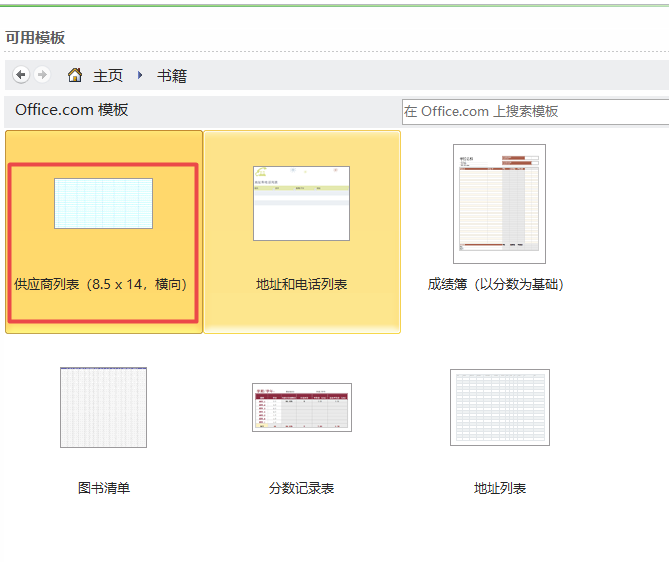This screenshot has height=562, width=669.
Task: Select the 分数记录表 template thumbnail
Action: pyautogui.click(x=302, y=408)
